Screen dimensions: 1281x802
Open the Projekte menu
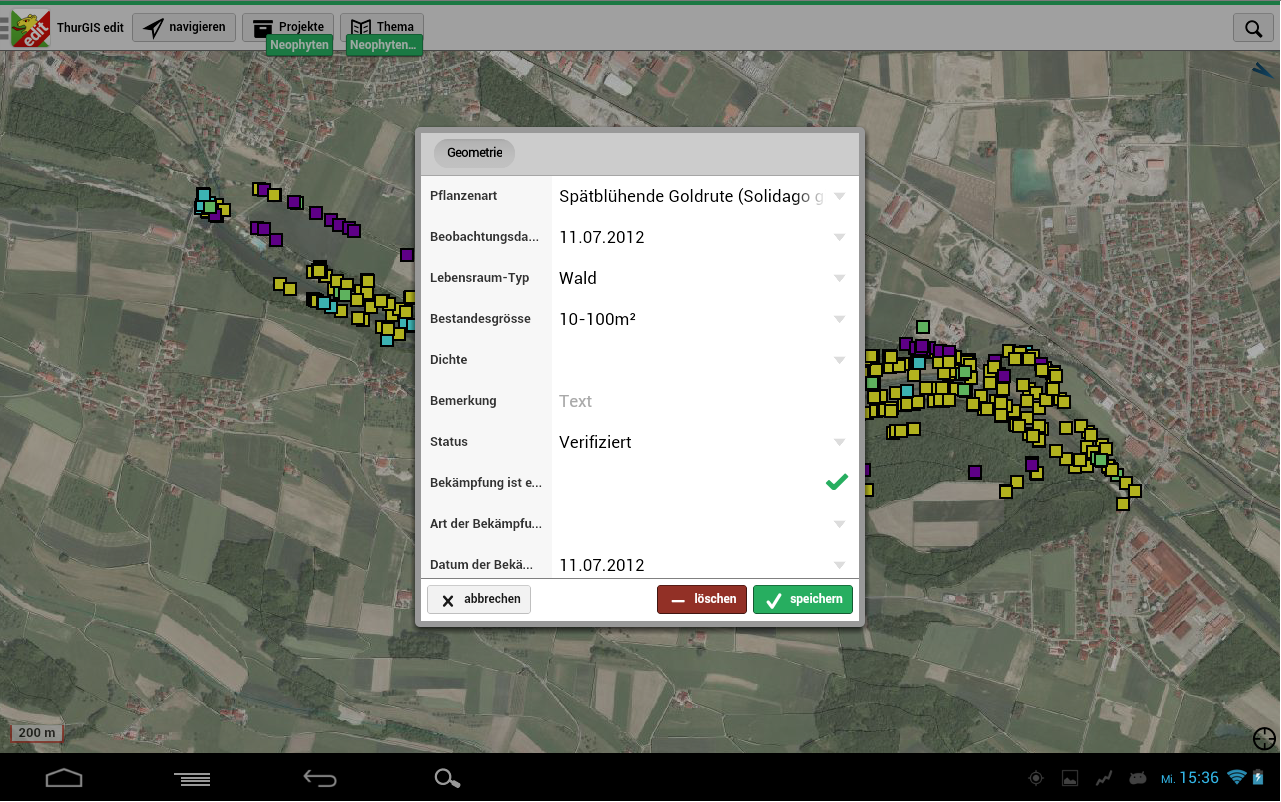[x=288, y=27]
